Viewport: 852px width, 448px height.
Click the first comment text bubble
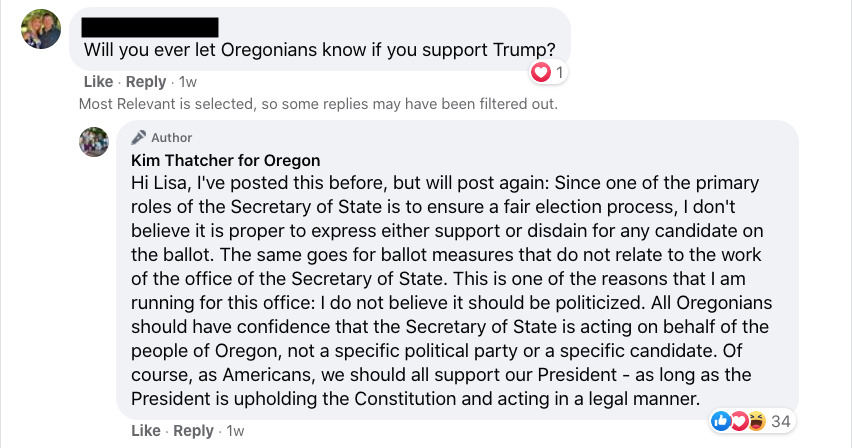pyautogui.click(x=320, y=39)
